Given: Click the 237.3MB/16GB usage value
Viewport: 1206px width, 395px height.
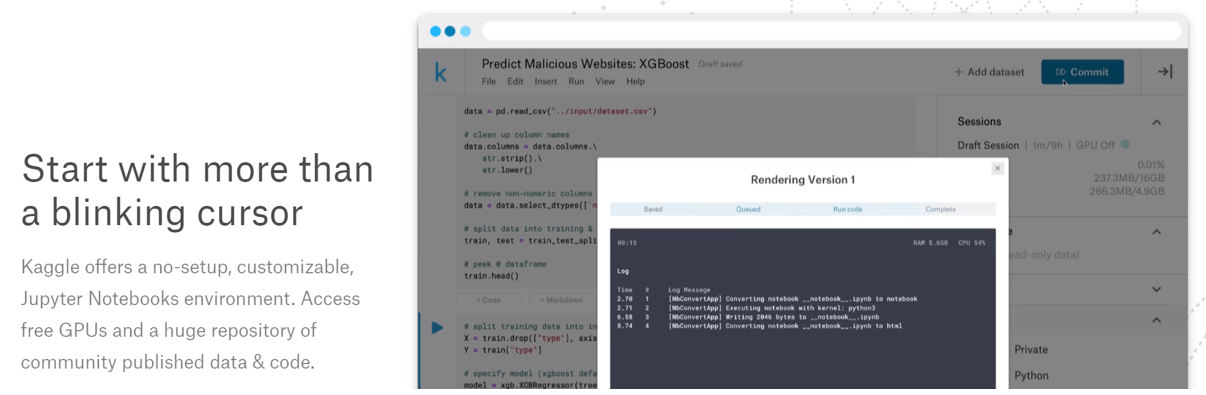Looking at the screenshot, I should [x=1128, y=178].
